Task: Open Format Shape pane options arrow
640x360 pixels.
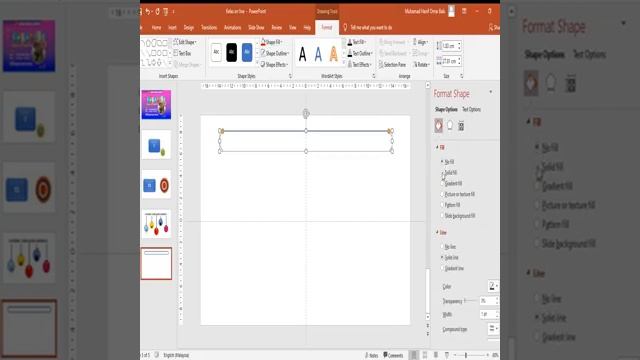Action: click(491, 92)
